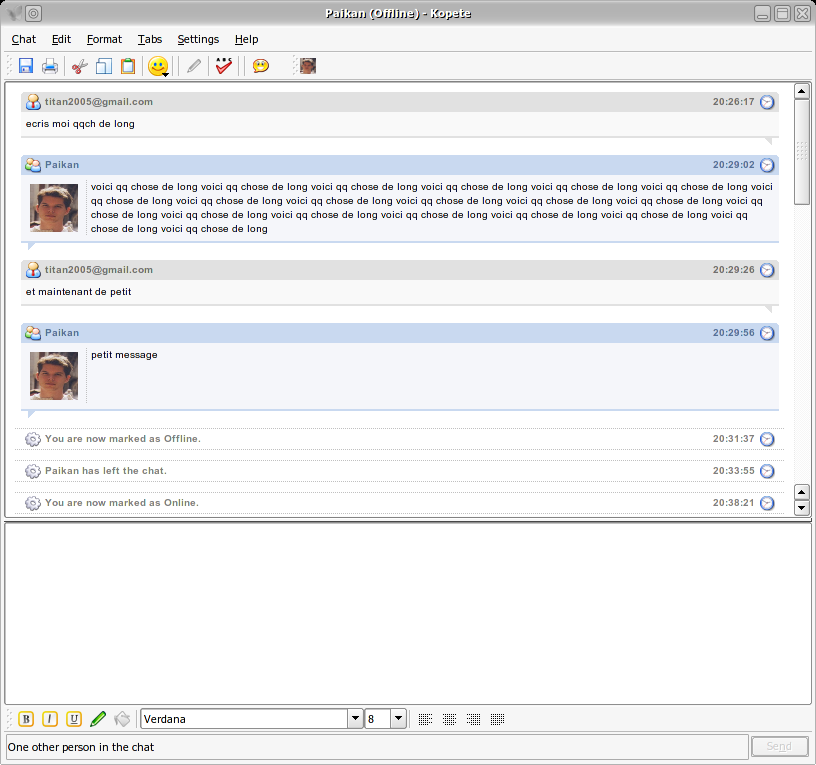Click the Send button

[x=780, y=746]
